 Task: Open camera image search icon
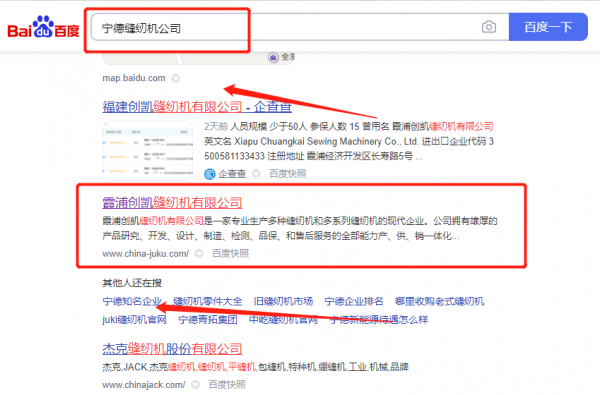(x=489, y=27)
